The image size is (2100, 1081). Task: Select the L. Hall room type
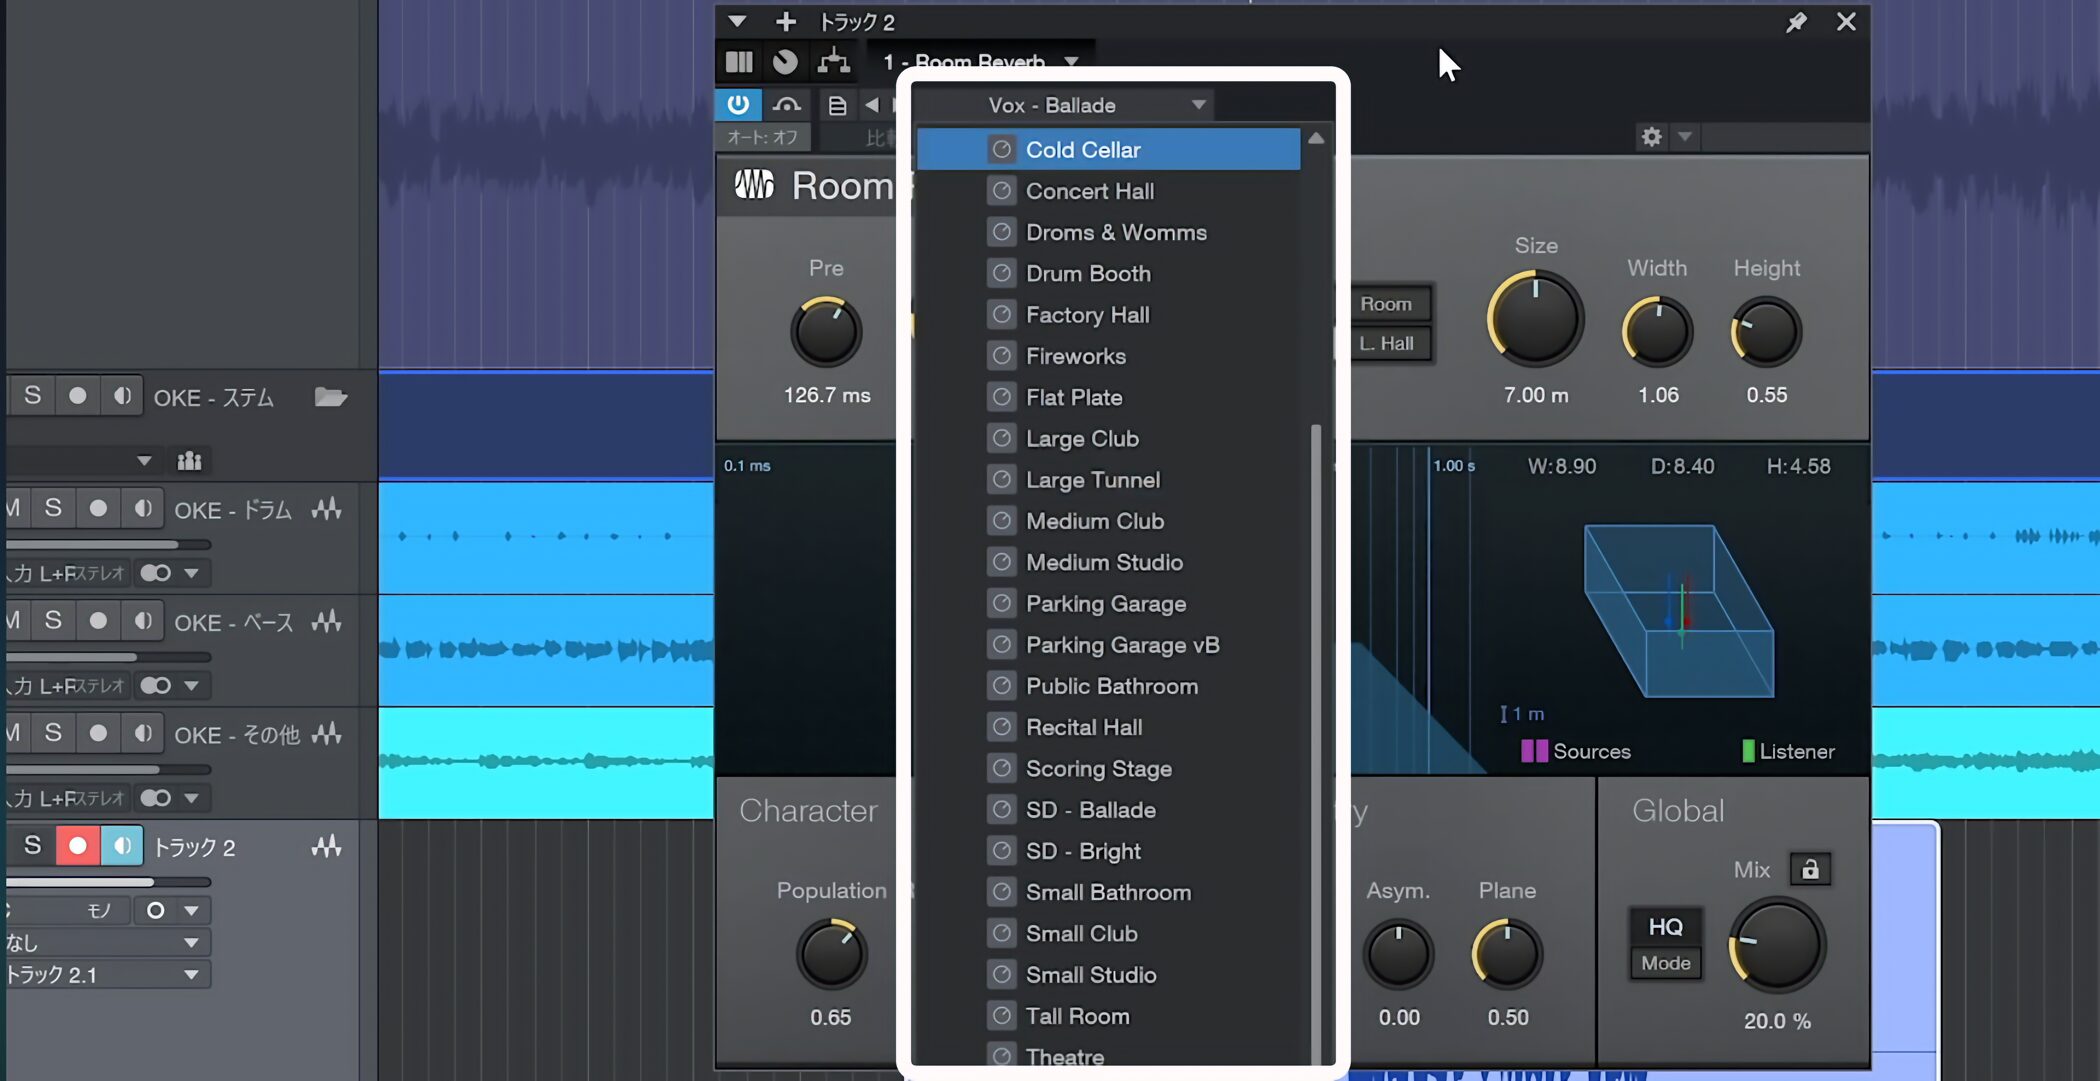[1386, 343]
